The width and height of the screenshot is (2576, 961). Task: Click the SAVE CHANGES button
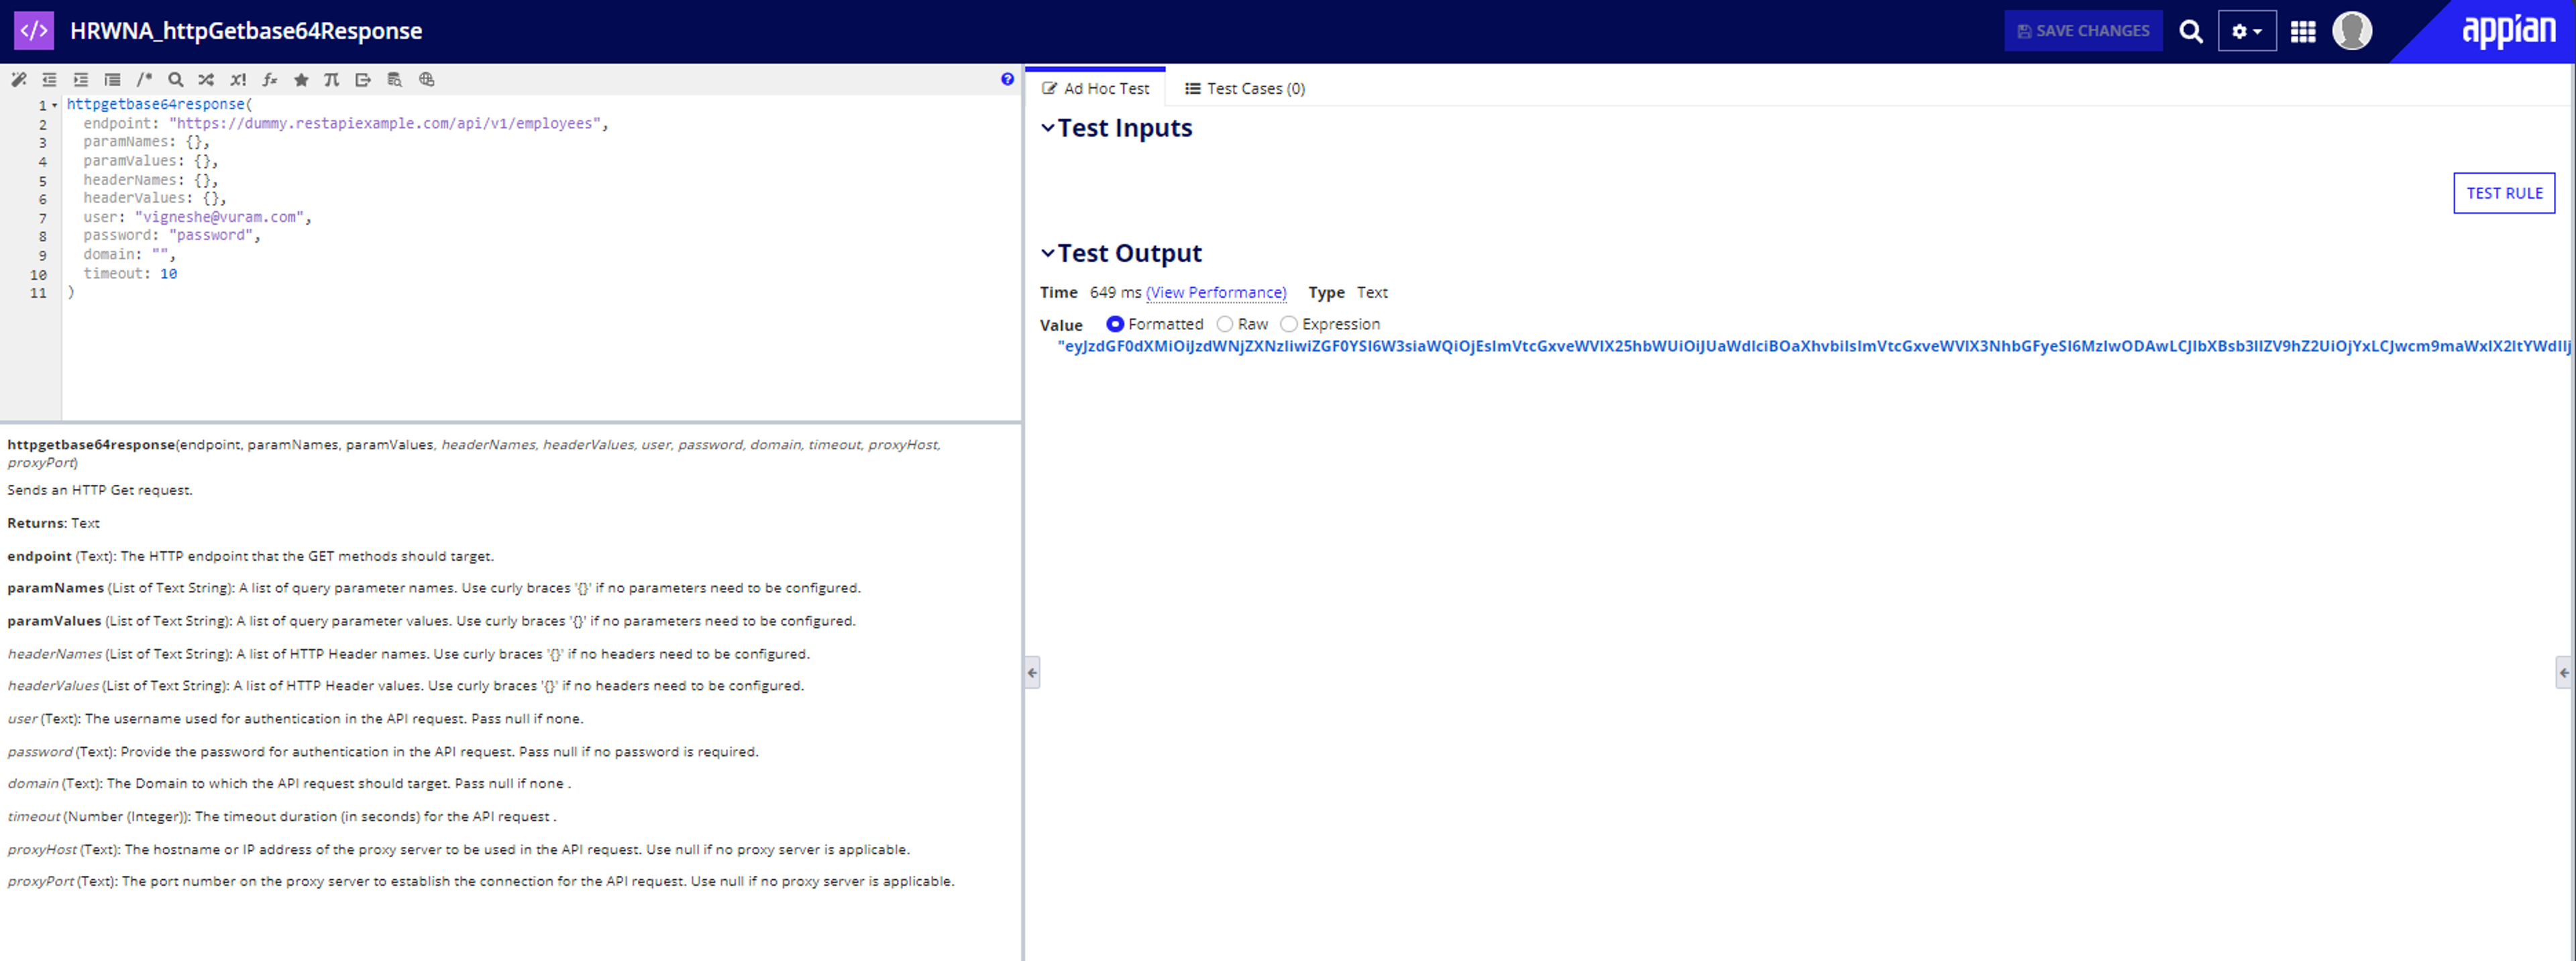tap(2083, 31)
